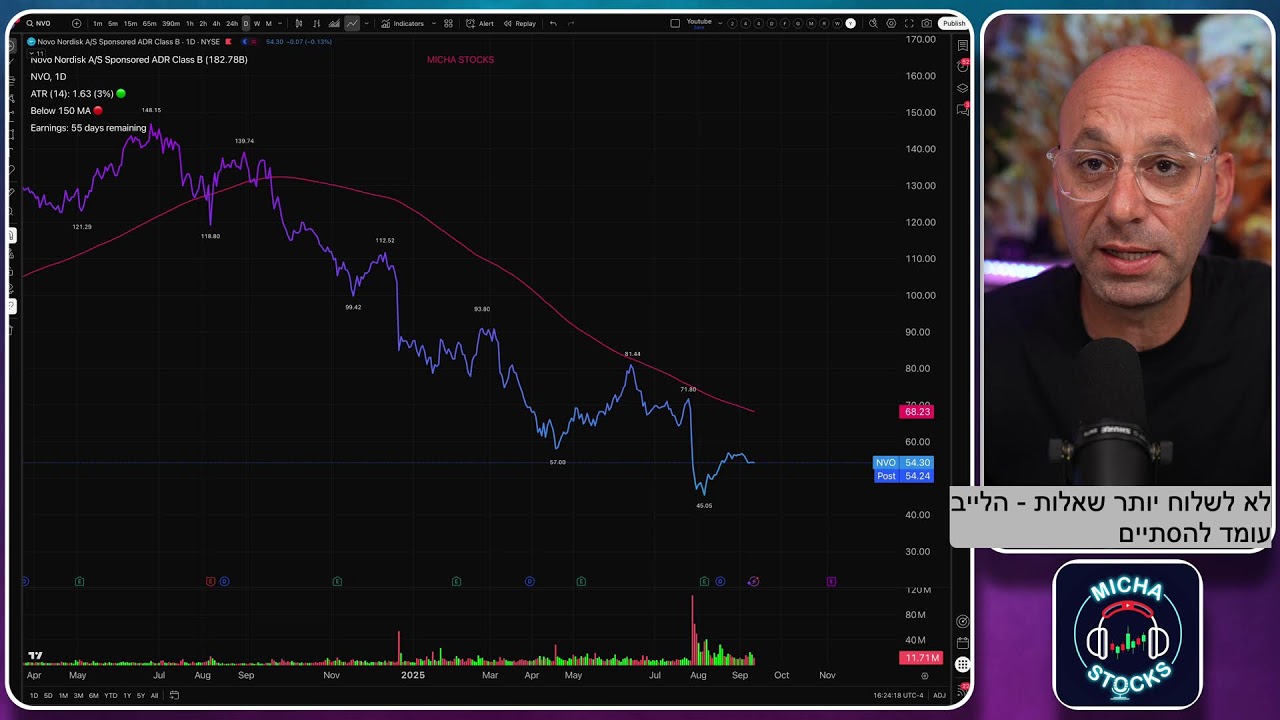Select the 1m timeframe
This screenshot has height=720, width=1280.
point(97,23)
